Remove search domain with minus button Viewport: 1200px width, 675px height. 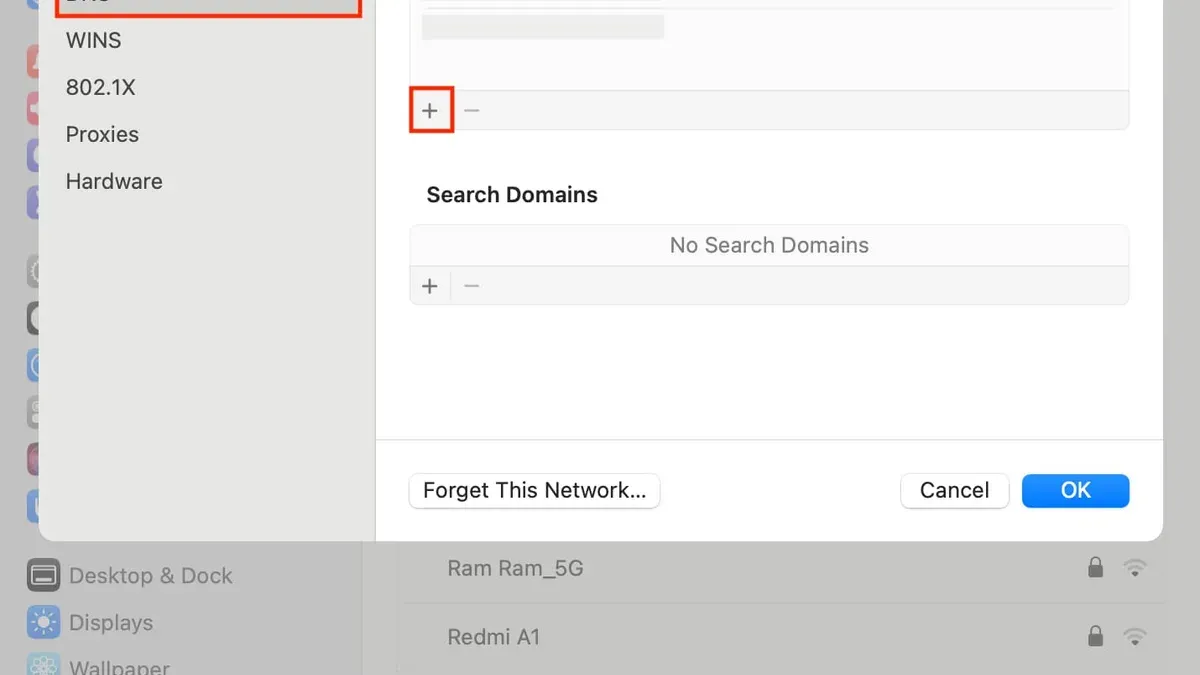pyautogui.click(x=472, y=286)
